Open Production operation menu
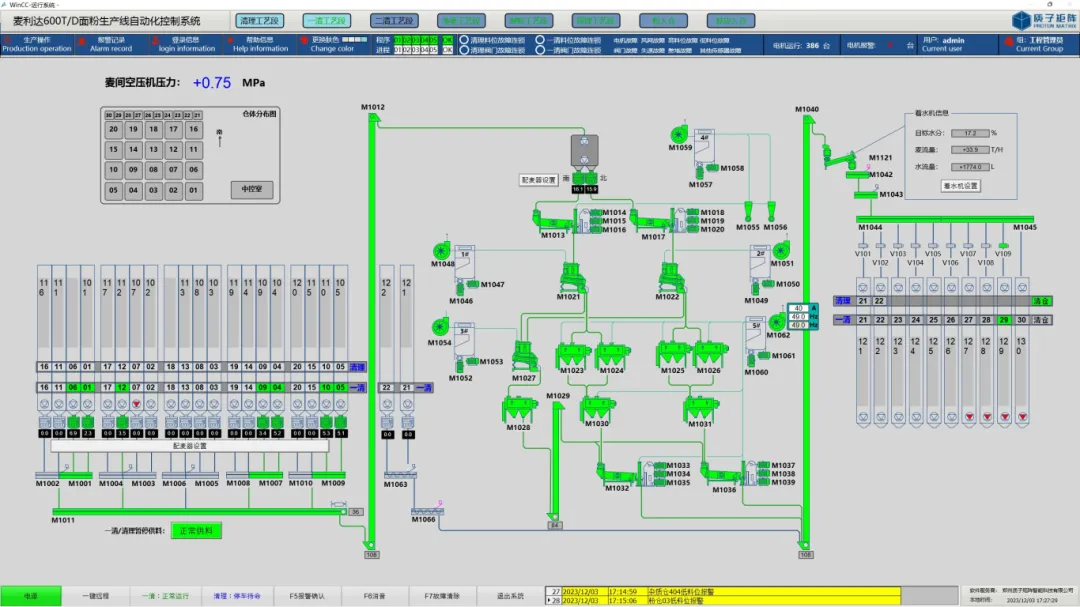Screen dimensions: 1080x607 click(37, 45)
